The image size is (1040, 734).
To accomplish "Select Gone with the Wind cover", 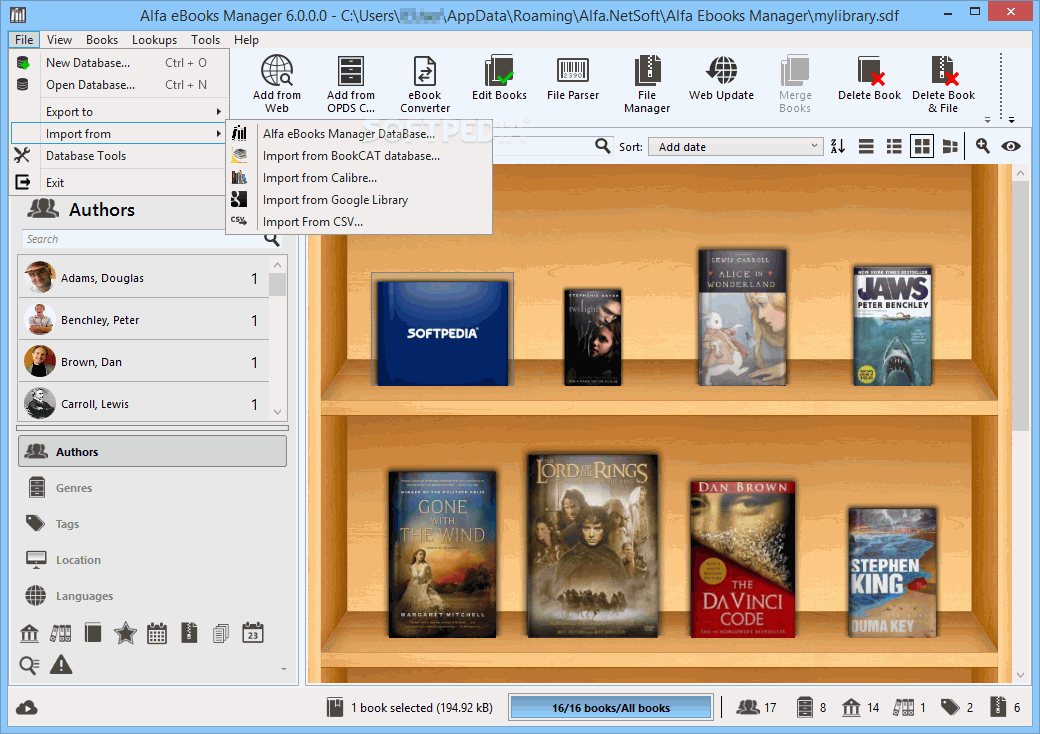I will [442, 554].
